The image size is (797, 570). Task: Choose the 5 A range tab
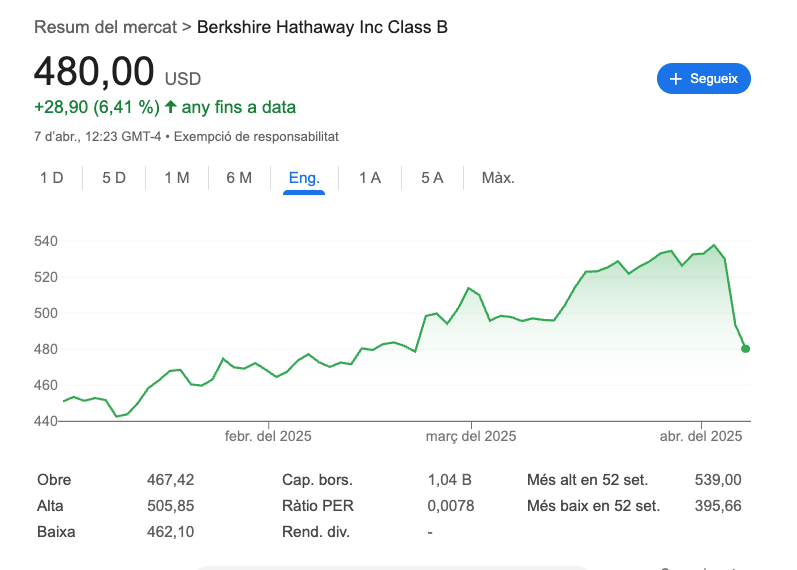(x=432, y=178)
